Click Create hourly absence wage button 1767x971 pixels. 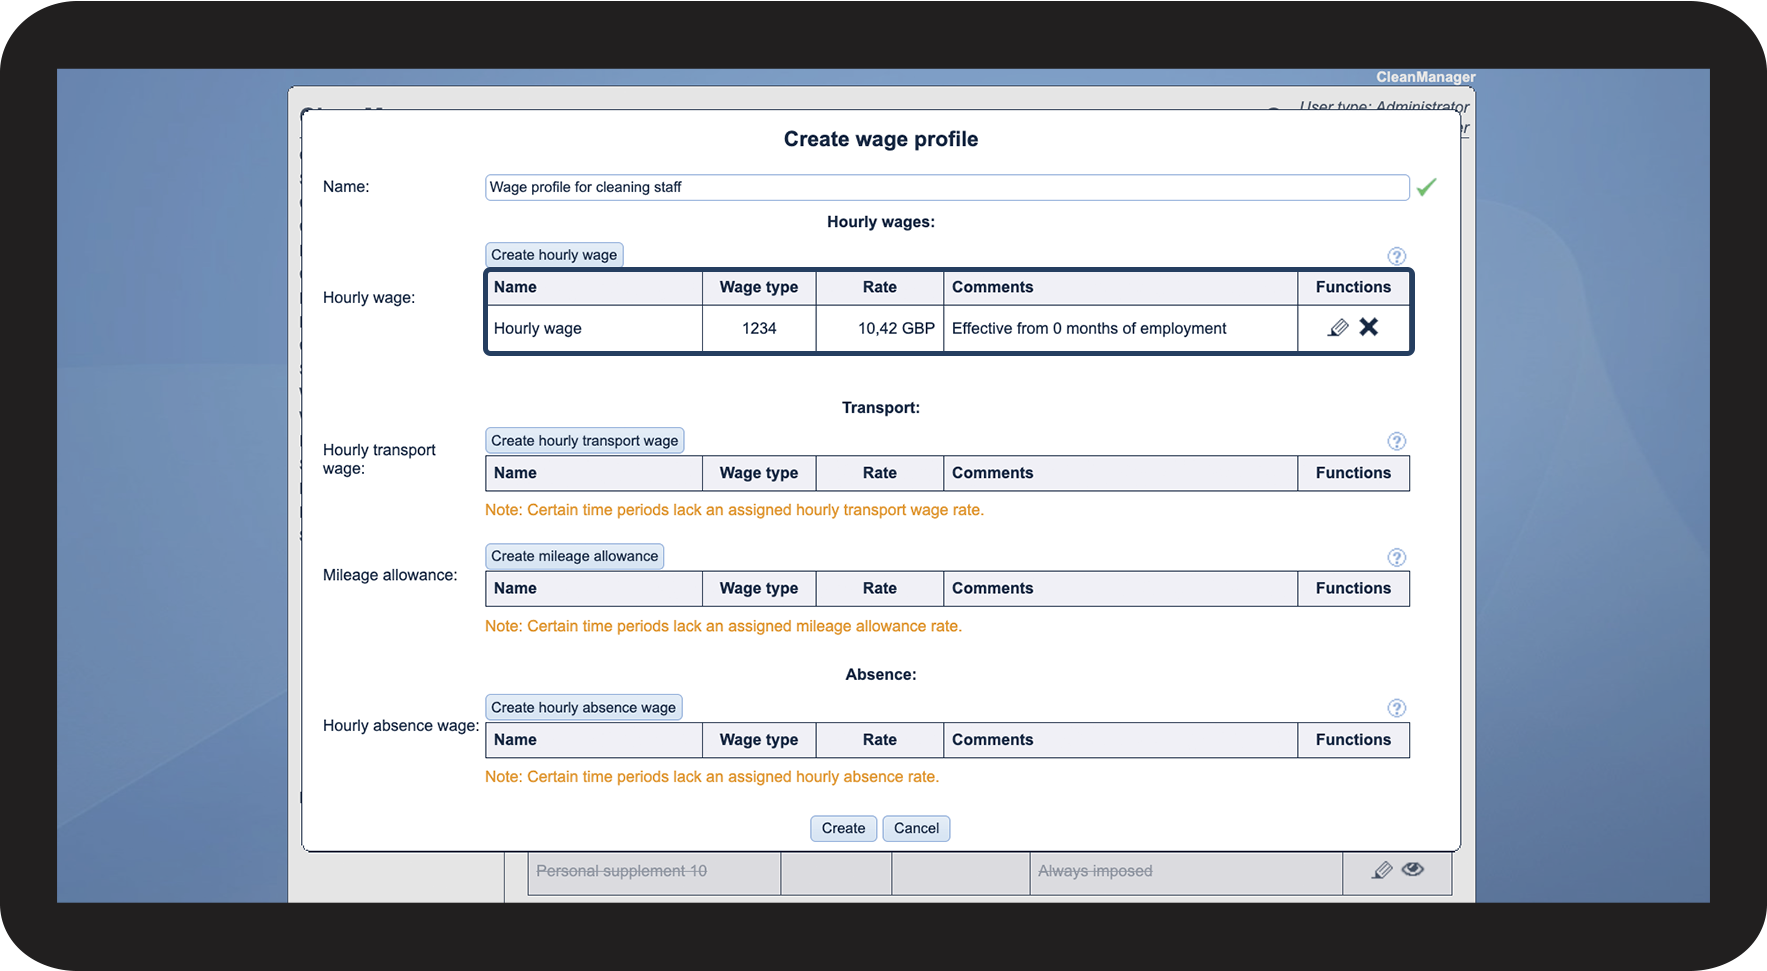pyautogui.click(x=584, y=708)
